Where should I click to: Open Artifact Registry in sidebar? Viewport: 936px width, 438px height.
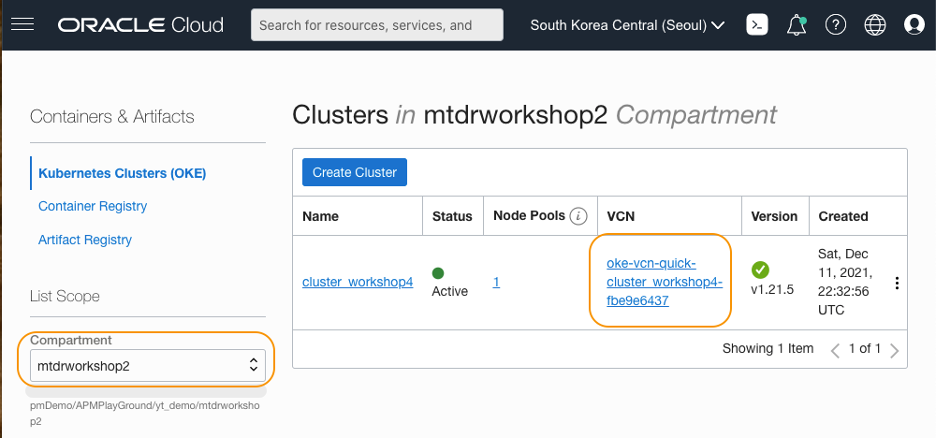(85, 239)
